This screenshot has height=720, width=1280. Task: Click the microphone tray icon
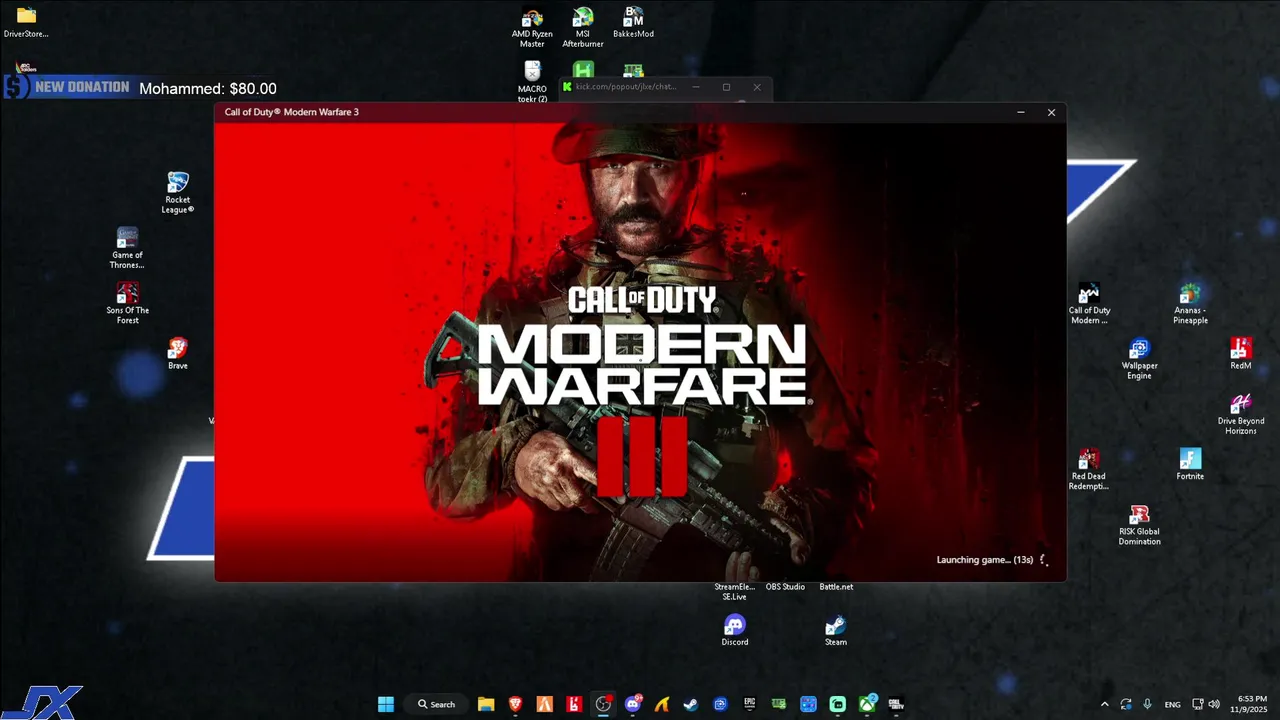click(x=1148, y=704)
